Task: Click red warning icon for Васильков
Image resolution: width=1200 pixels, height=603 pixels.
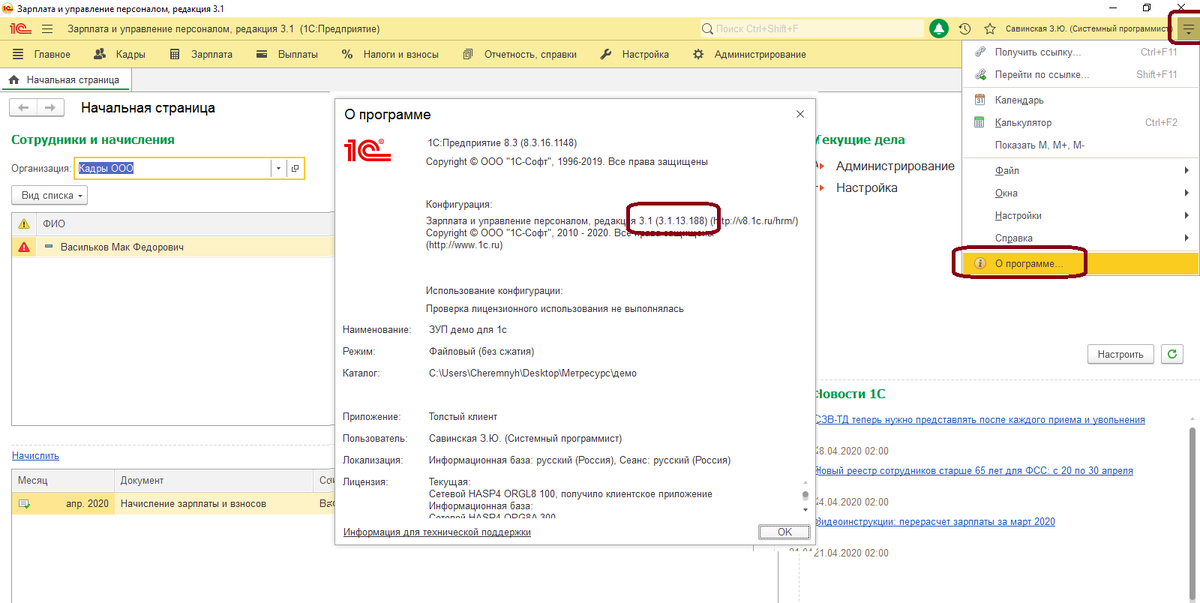Action: [24, 247]
